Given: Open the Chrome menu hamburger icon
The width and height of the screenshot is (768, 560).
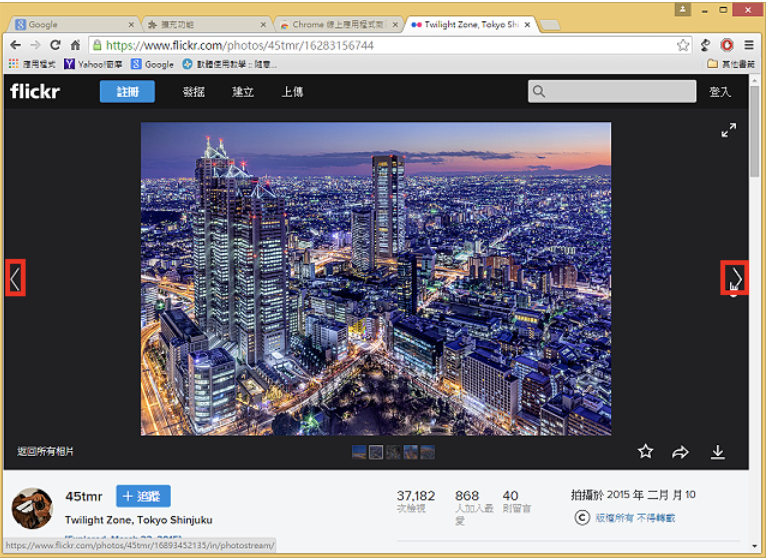Looking at the screenshot, I should pyautogui.click(x=749, y=45).
